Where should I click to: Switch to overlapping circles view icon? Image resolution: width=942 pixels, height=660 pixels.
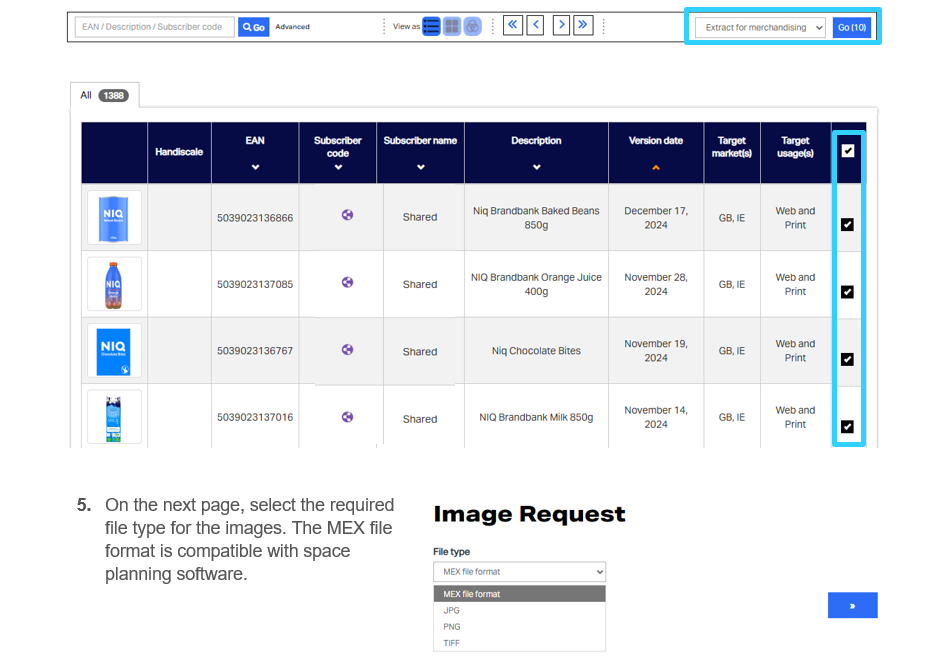click(x=473, y=26)
